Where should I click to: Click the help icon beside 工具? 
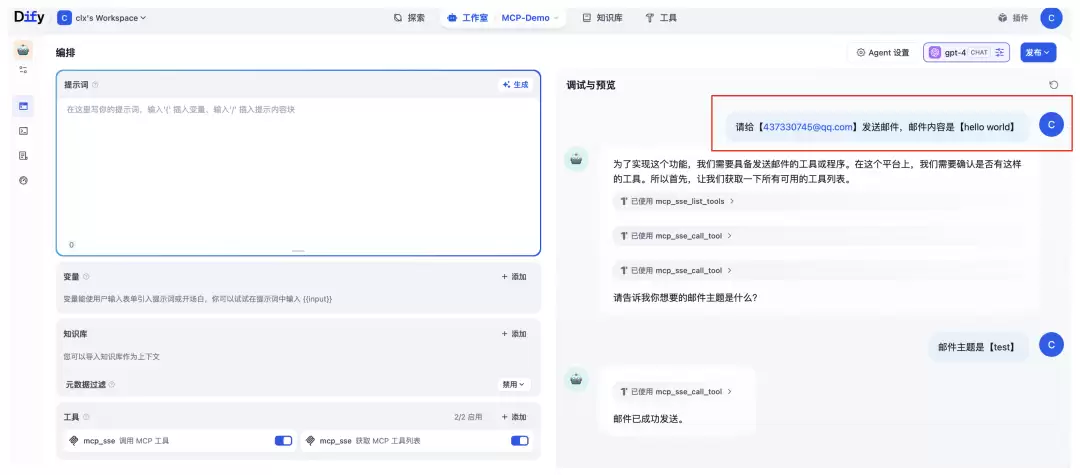pos(86,417)
